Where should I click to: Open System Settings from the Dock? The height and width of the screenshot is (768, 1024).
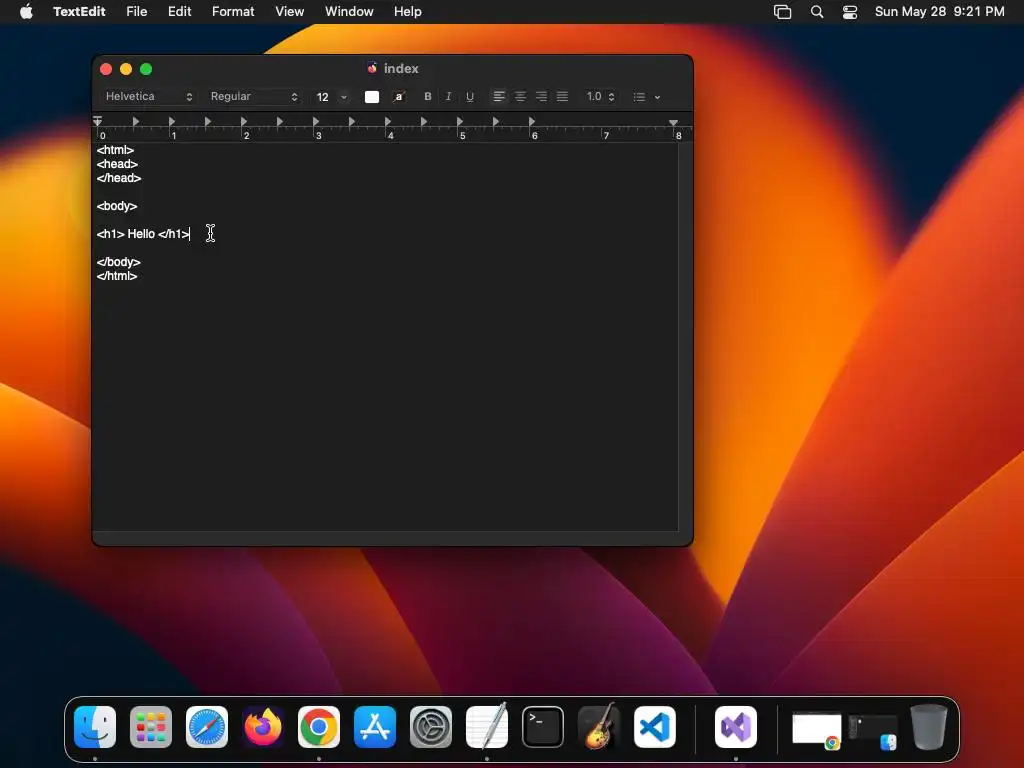(x=431, y=726)
